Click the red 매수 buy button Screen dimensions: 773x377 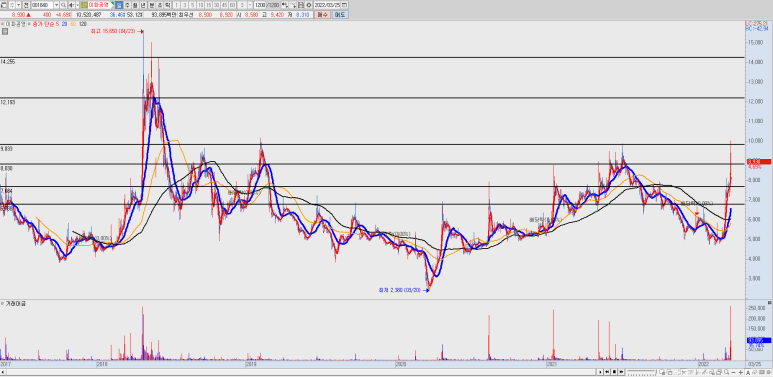[322, 15]
